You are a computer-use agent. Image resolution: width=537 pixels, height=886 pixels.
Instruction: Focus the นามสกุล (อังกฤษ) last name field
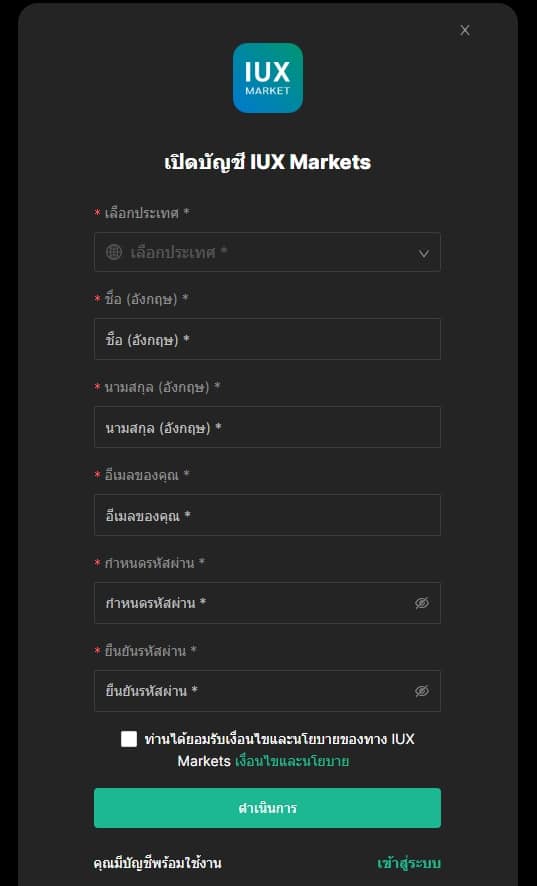(x=267, y=427)
